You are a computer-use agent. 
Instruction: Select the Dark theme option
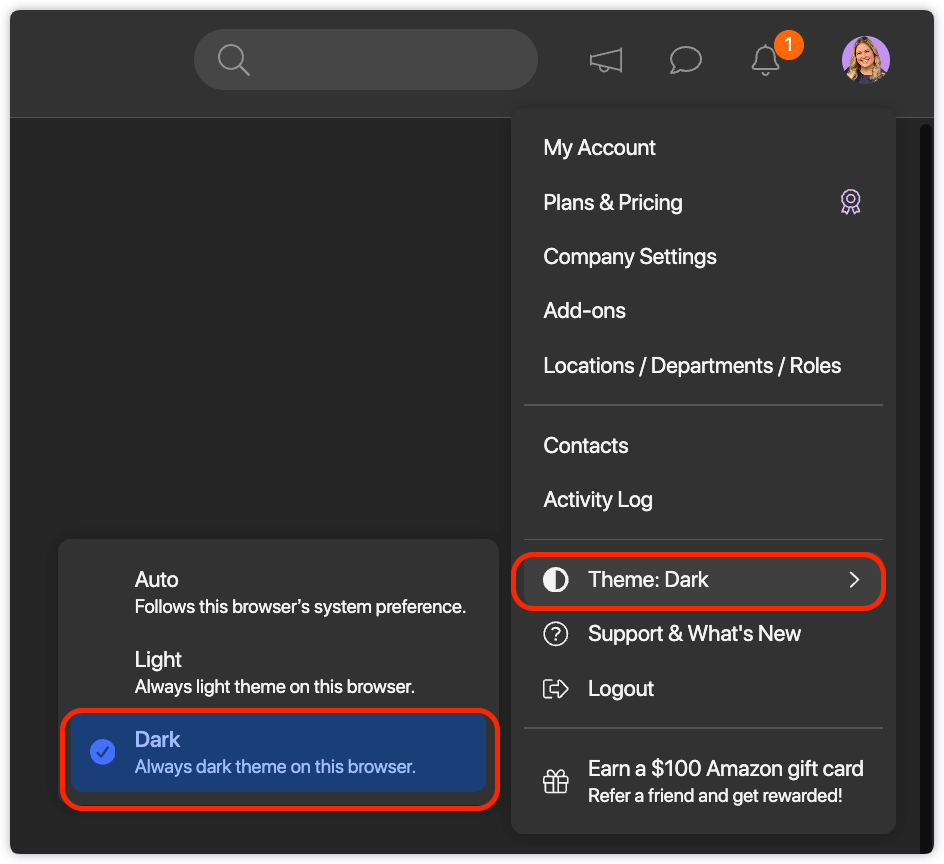point(278,752)
